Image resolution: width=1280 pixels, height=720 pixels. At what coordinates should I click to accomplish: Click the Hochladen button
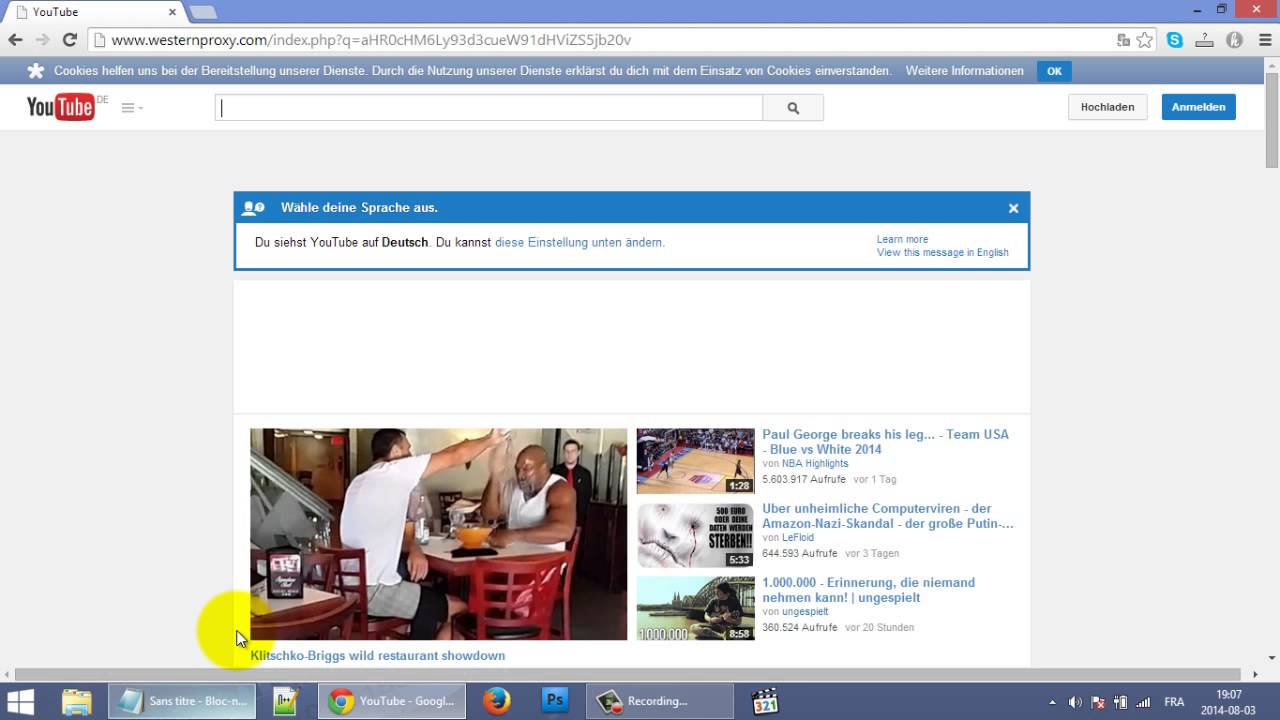[1107, 107]
